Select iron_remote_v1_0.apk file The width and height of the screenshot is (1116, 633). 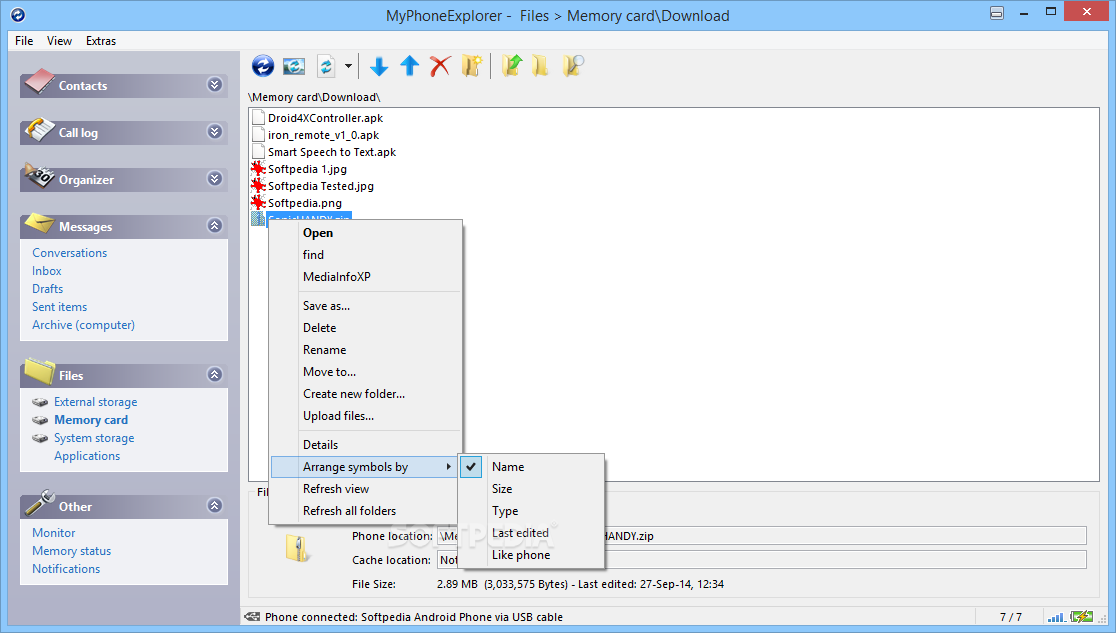(x=323, y=135)
